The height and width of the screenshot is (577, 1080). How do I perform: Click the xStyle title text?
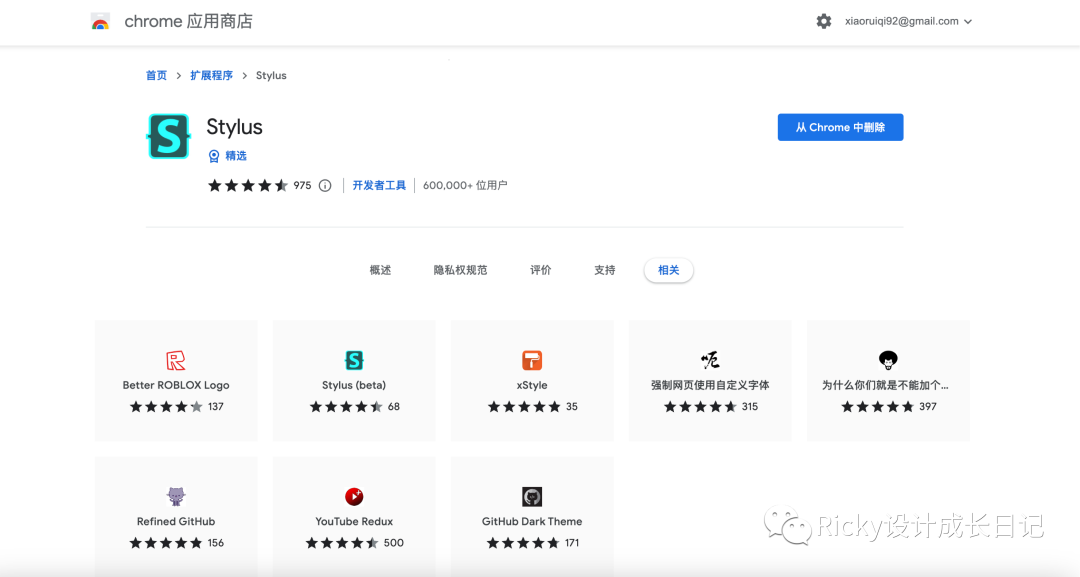[532, 385]
